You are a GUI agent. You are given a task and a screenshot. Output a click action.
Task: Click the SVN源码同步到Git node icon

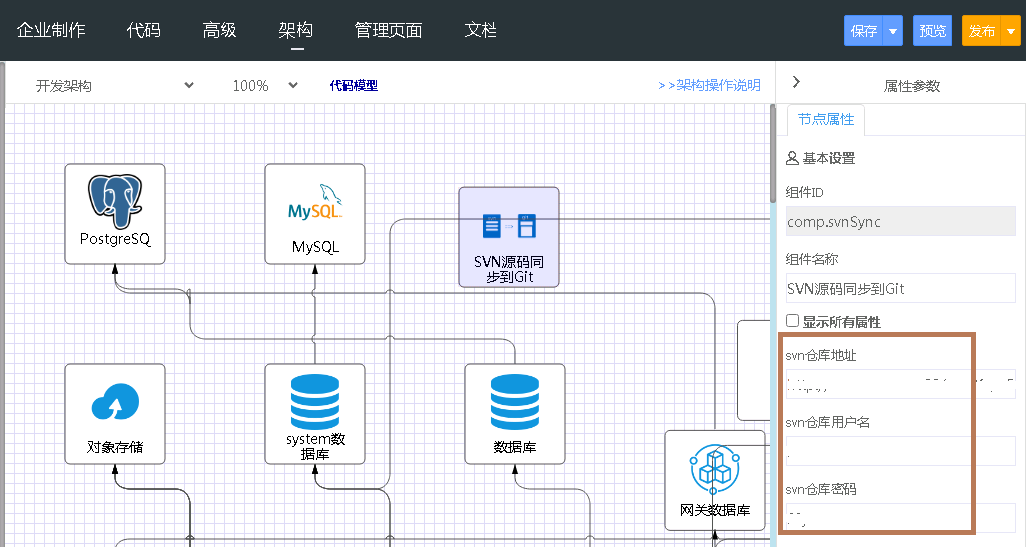[x=508, y=226]
